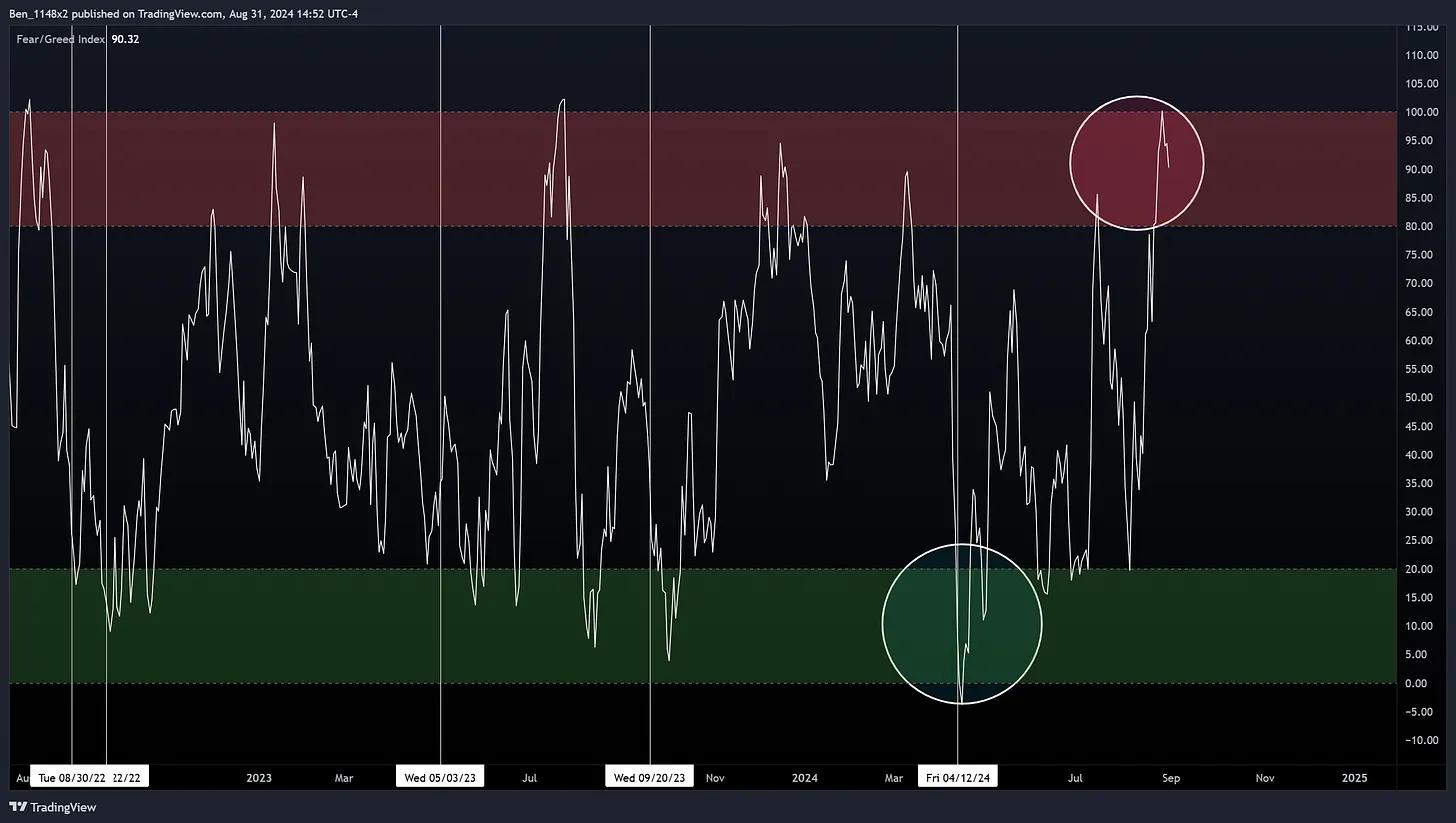
Task: Click the -5.00 price scale label
Action: [x=1421, y=711]
